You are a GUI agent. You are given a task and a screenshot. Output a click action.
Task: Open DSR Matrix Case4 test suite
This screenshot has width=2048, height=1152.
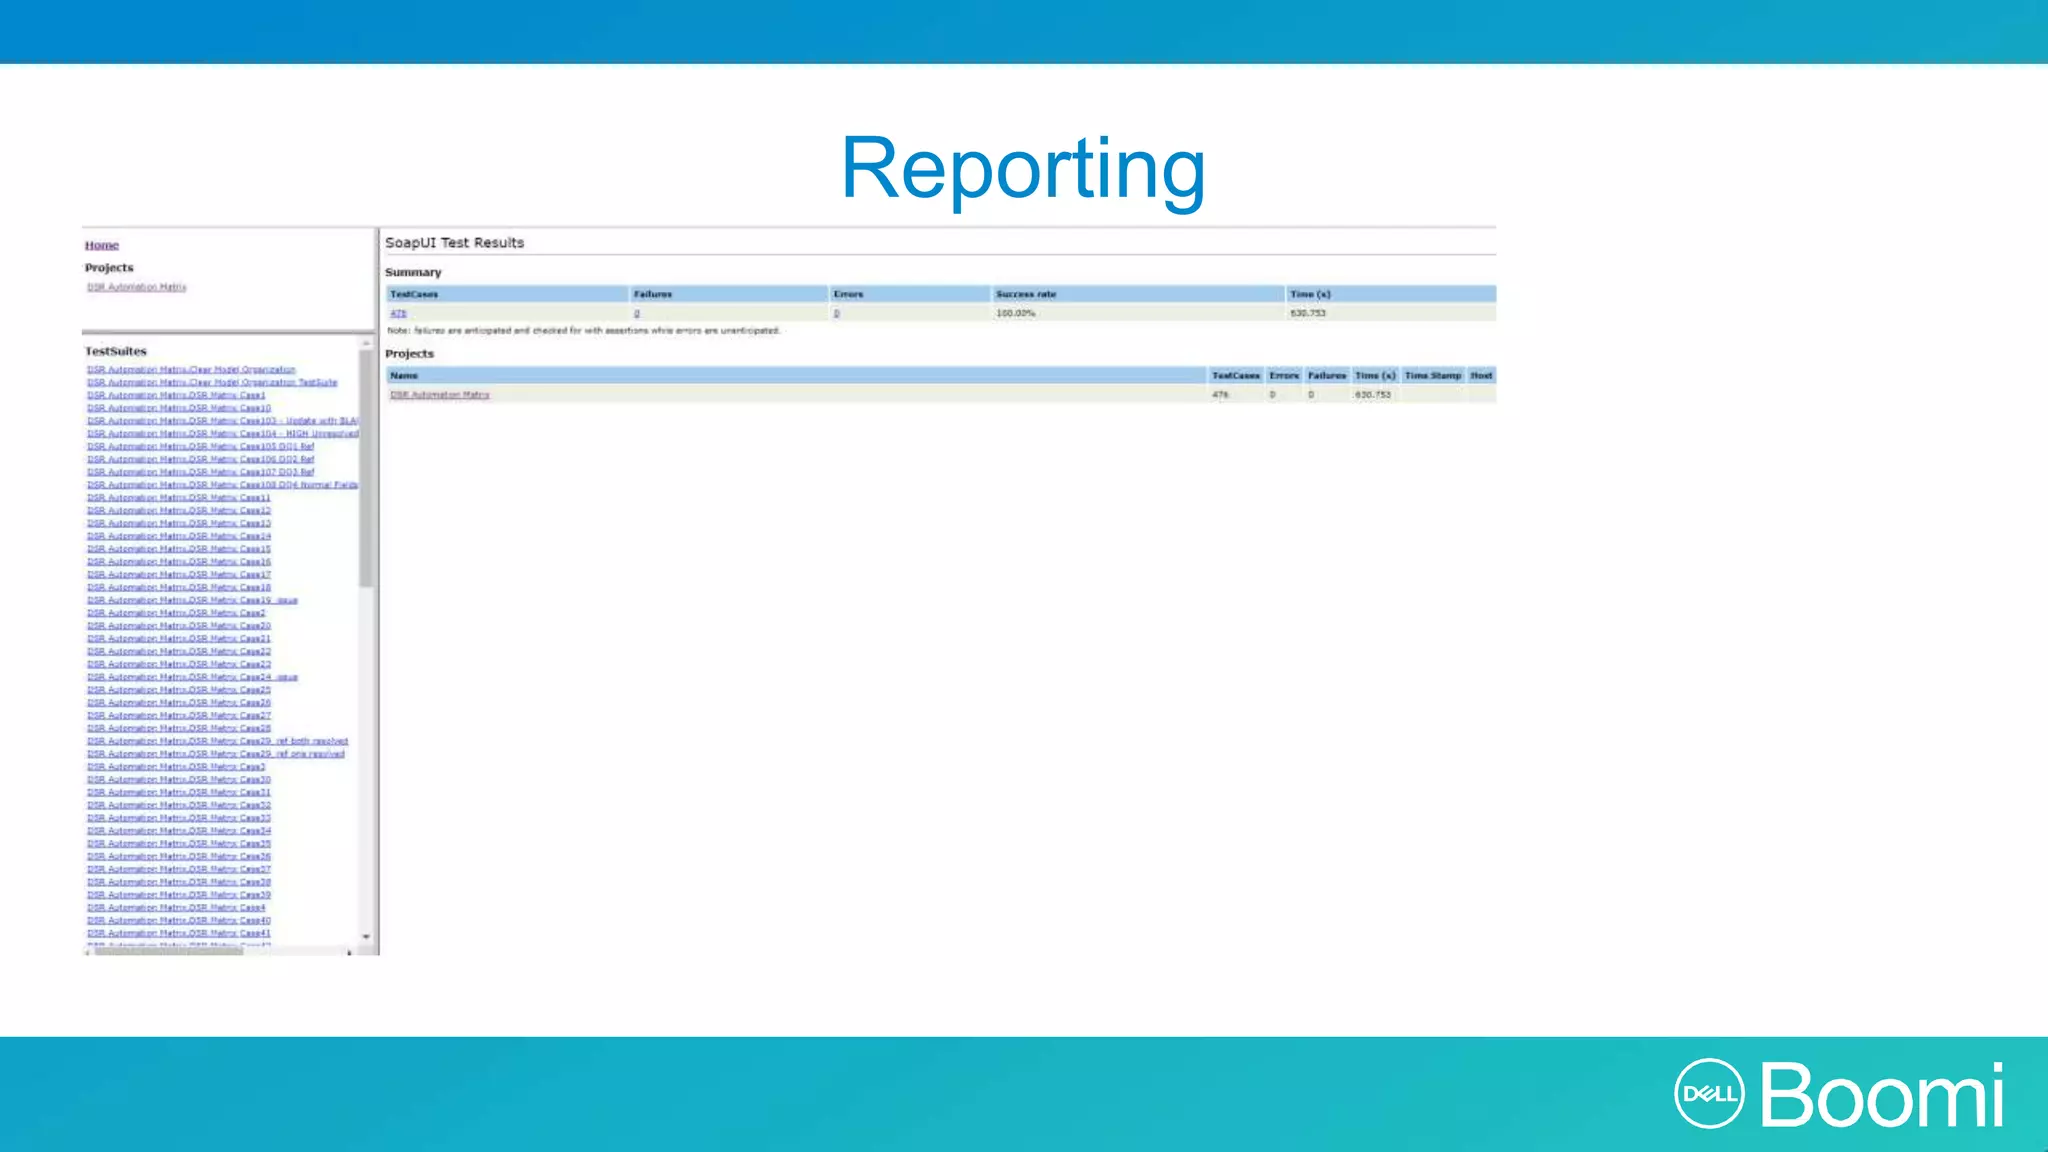(176, 908)
